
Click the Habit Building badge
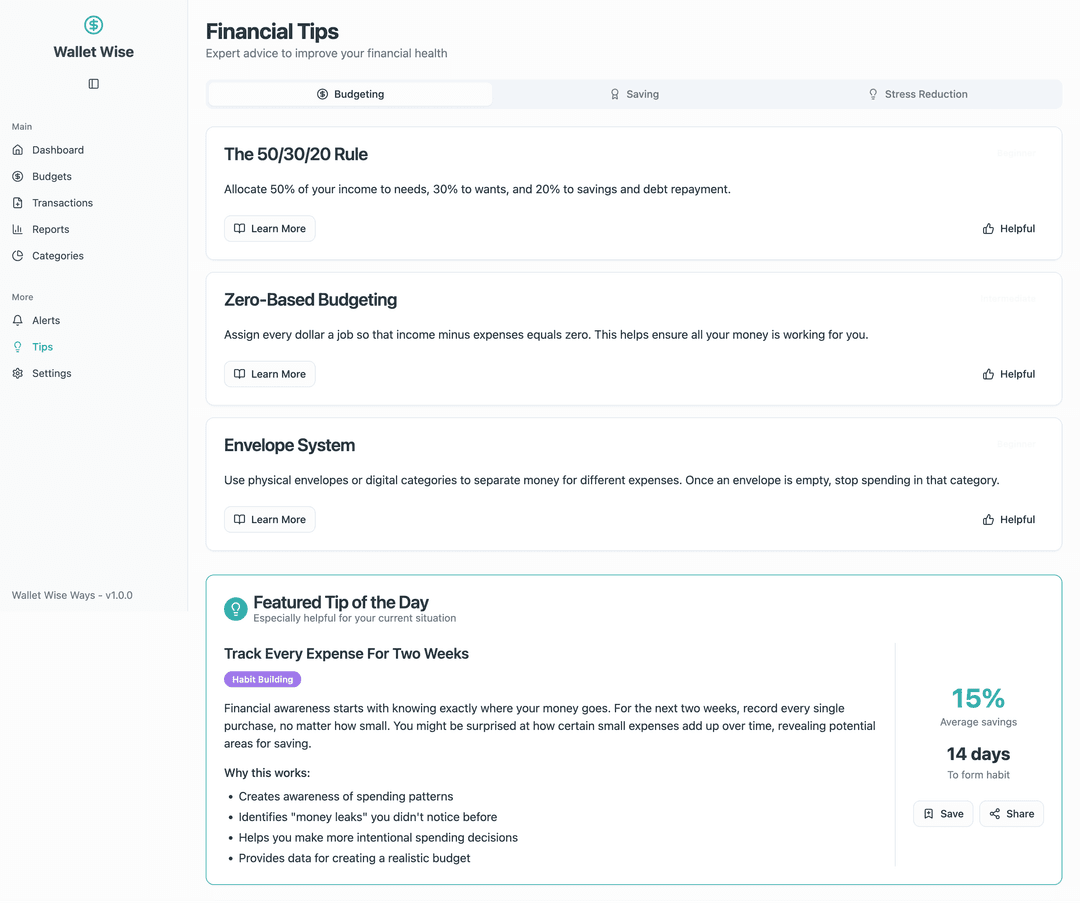tap(262, 679)
